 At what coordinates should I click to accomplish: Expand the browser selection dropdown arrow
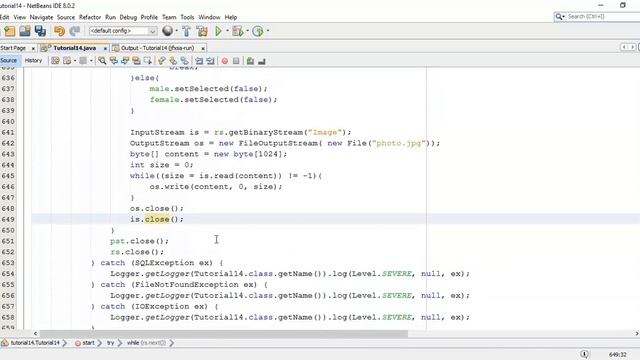coord(176,31)
